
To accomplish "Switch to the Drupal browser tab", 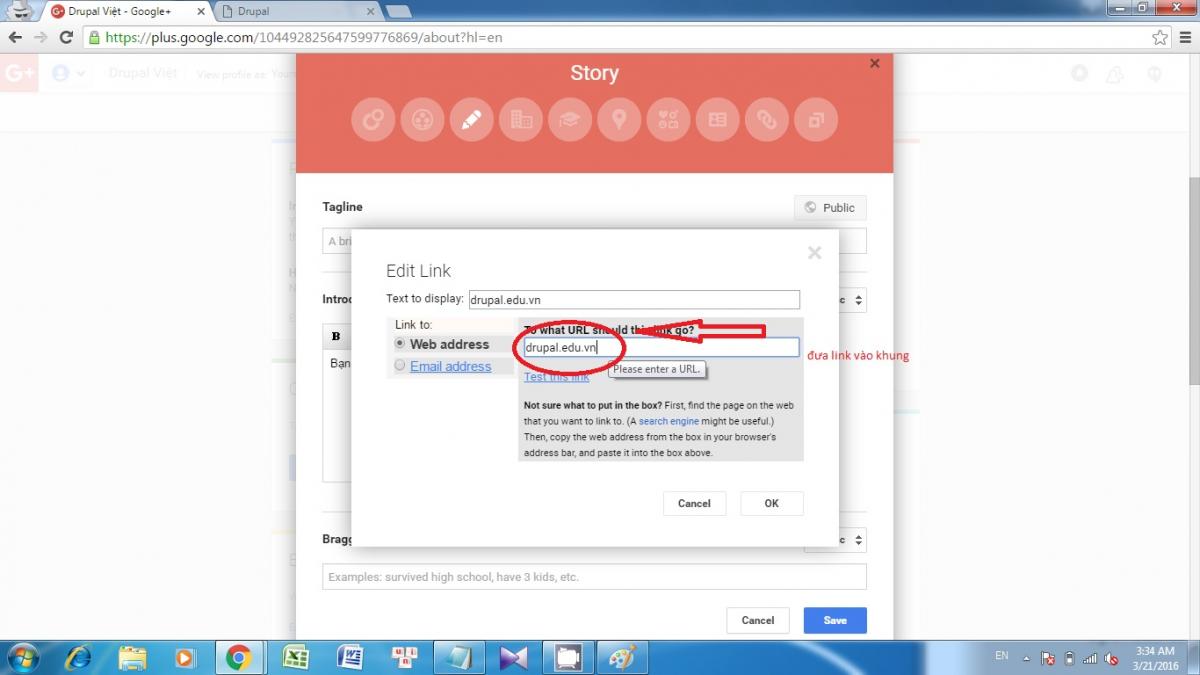I will pyautogui.click(x=297, y=12).
